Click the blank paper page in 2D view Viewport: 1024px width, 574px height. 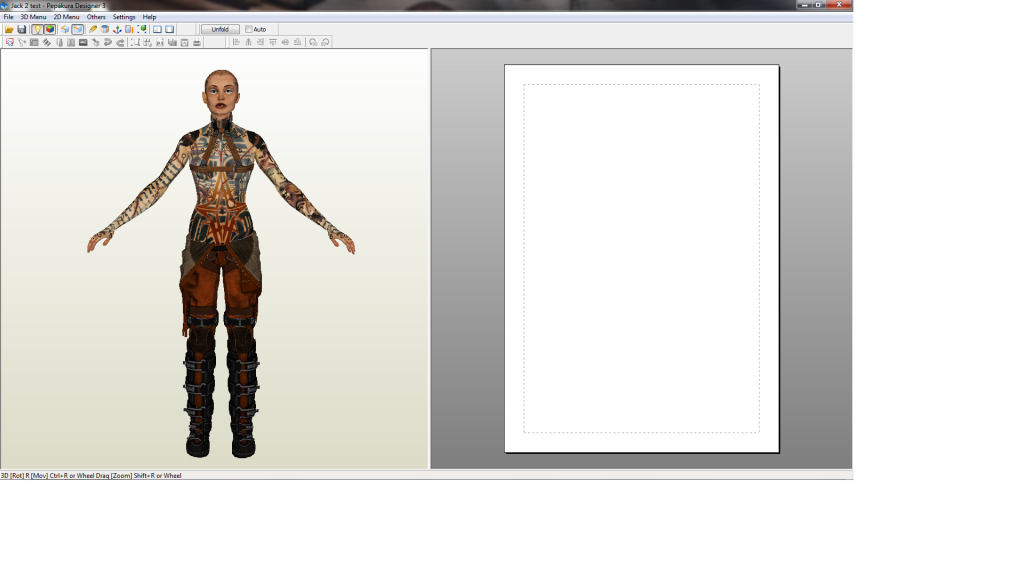coord(641,258)
